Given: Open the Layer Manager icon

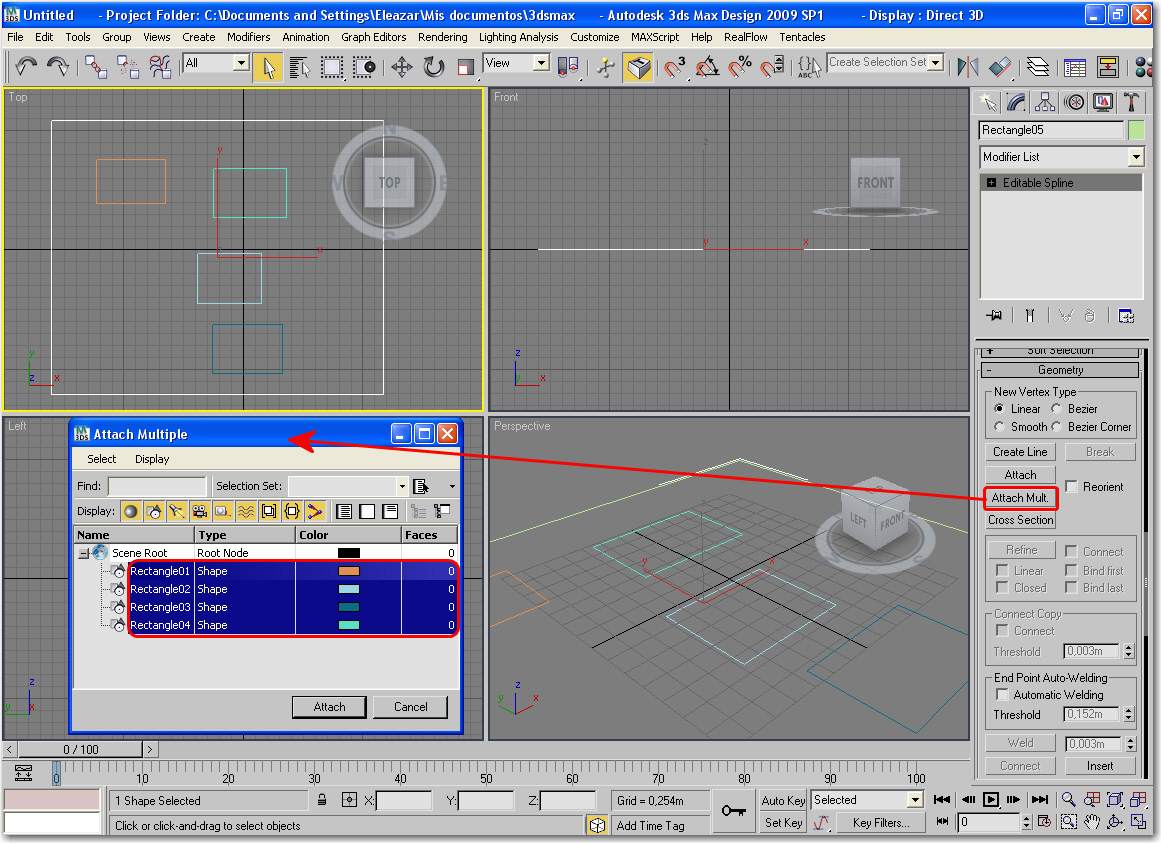Looking at the screenshot, I should pos(1038,67).
